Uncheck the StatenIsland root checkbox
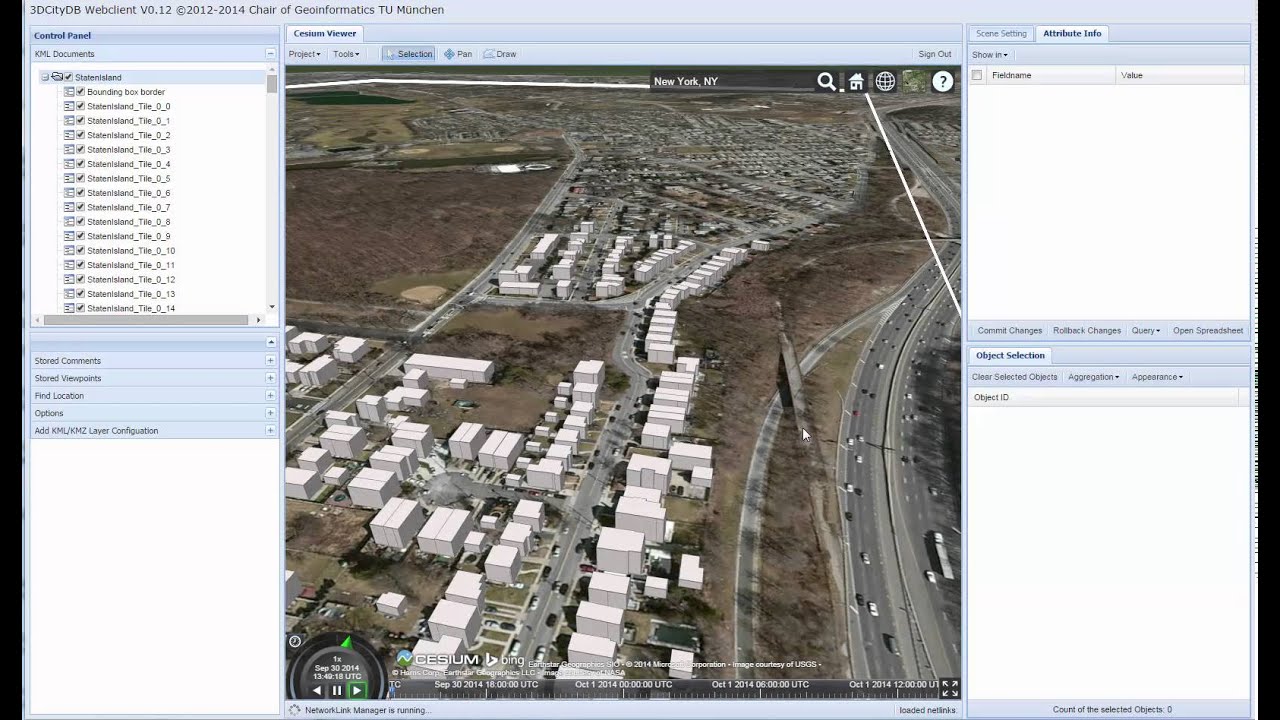The height and width of the screenshot is (720, 1280). [x=68, y=77]
